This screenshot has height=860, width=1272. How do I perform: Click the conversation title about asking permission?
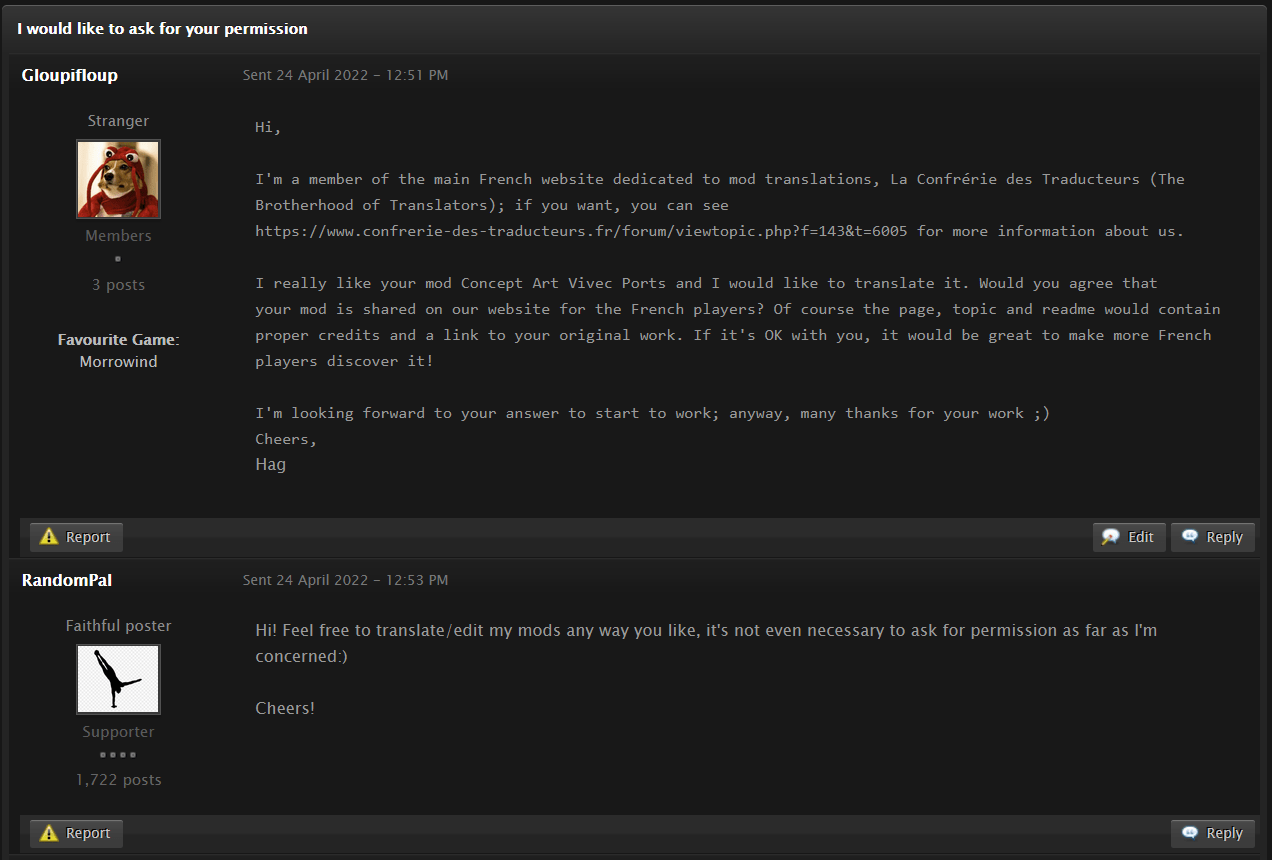(162, 29)
